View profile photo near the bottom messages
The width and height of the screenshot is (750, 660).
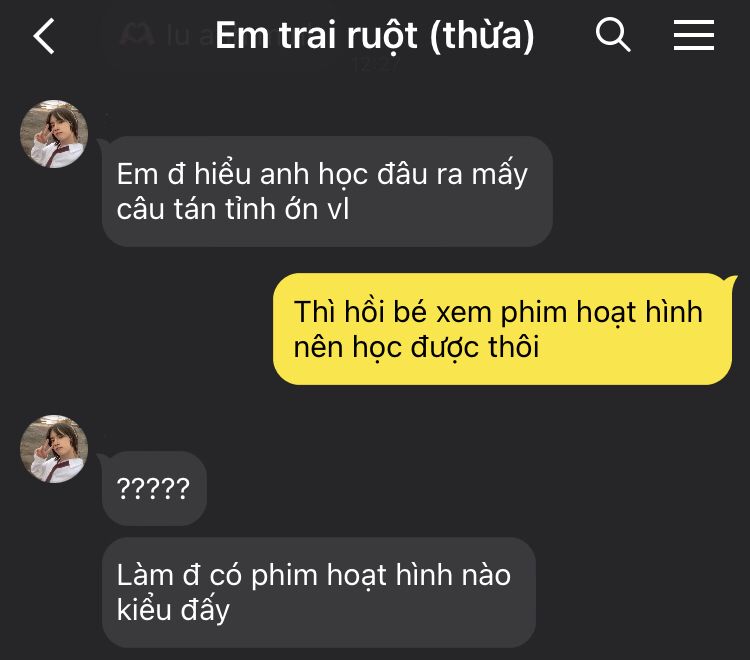click(x=54, y=449)
